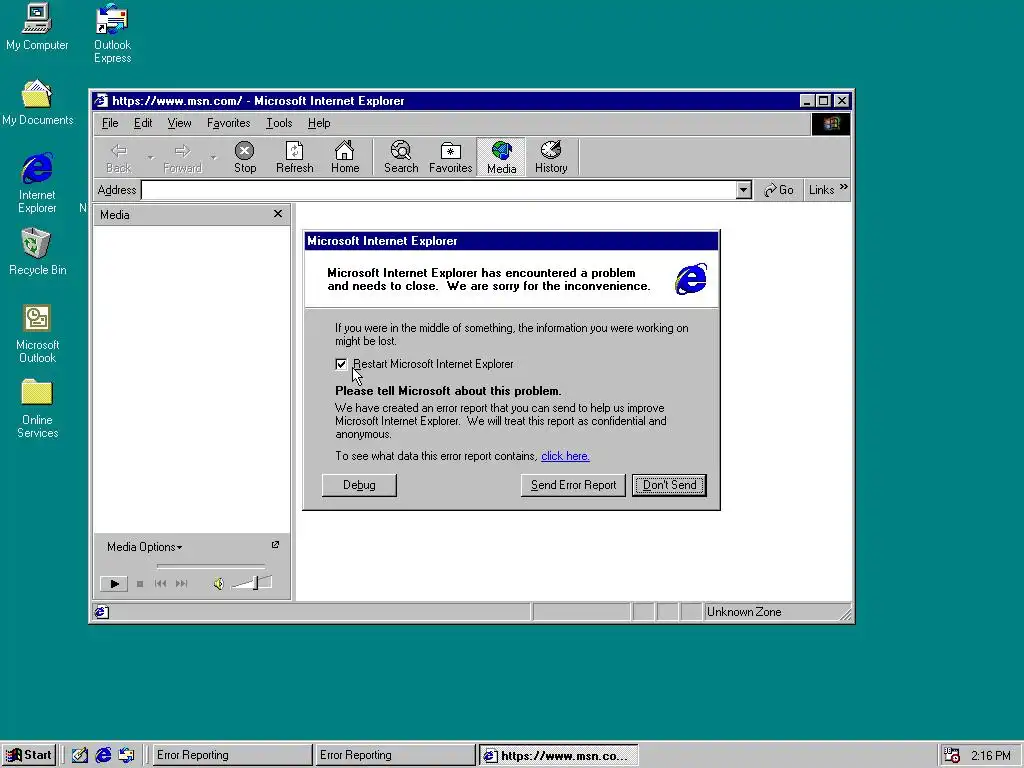
Task: Skip to next media track
Action: coord(182,584)
